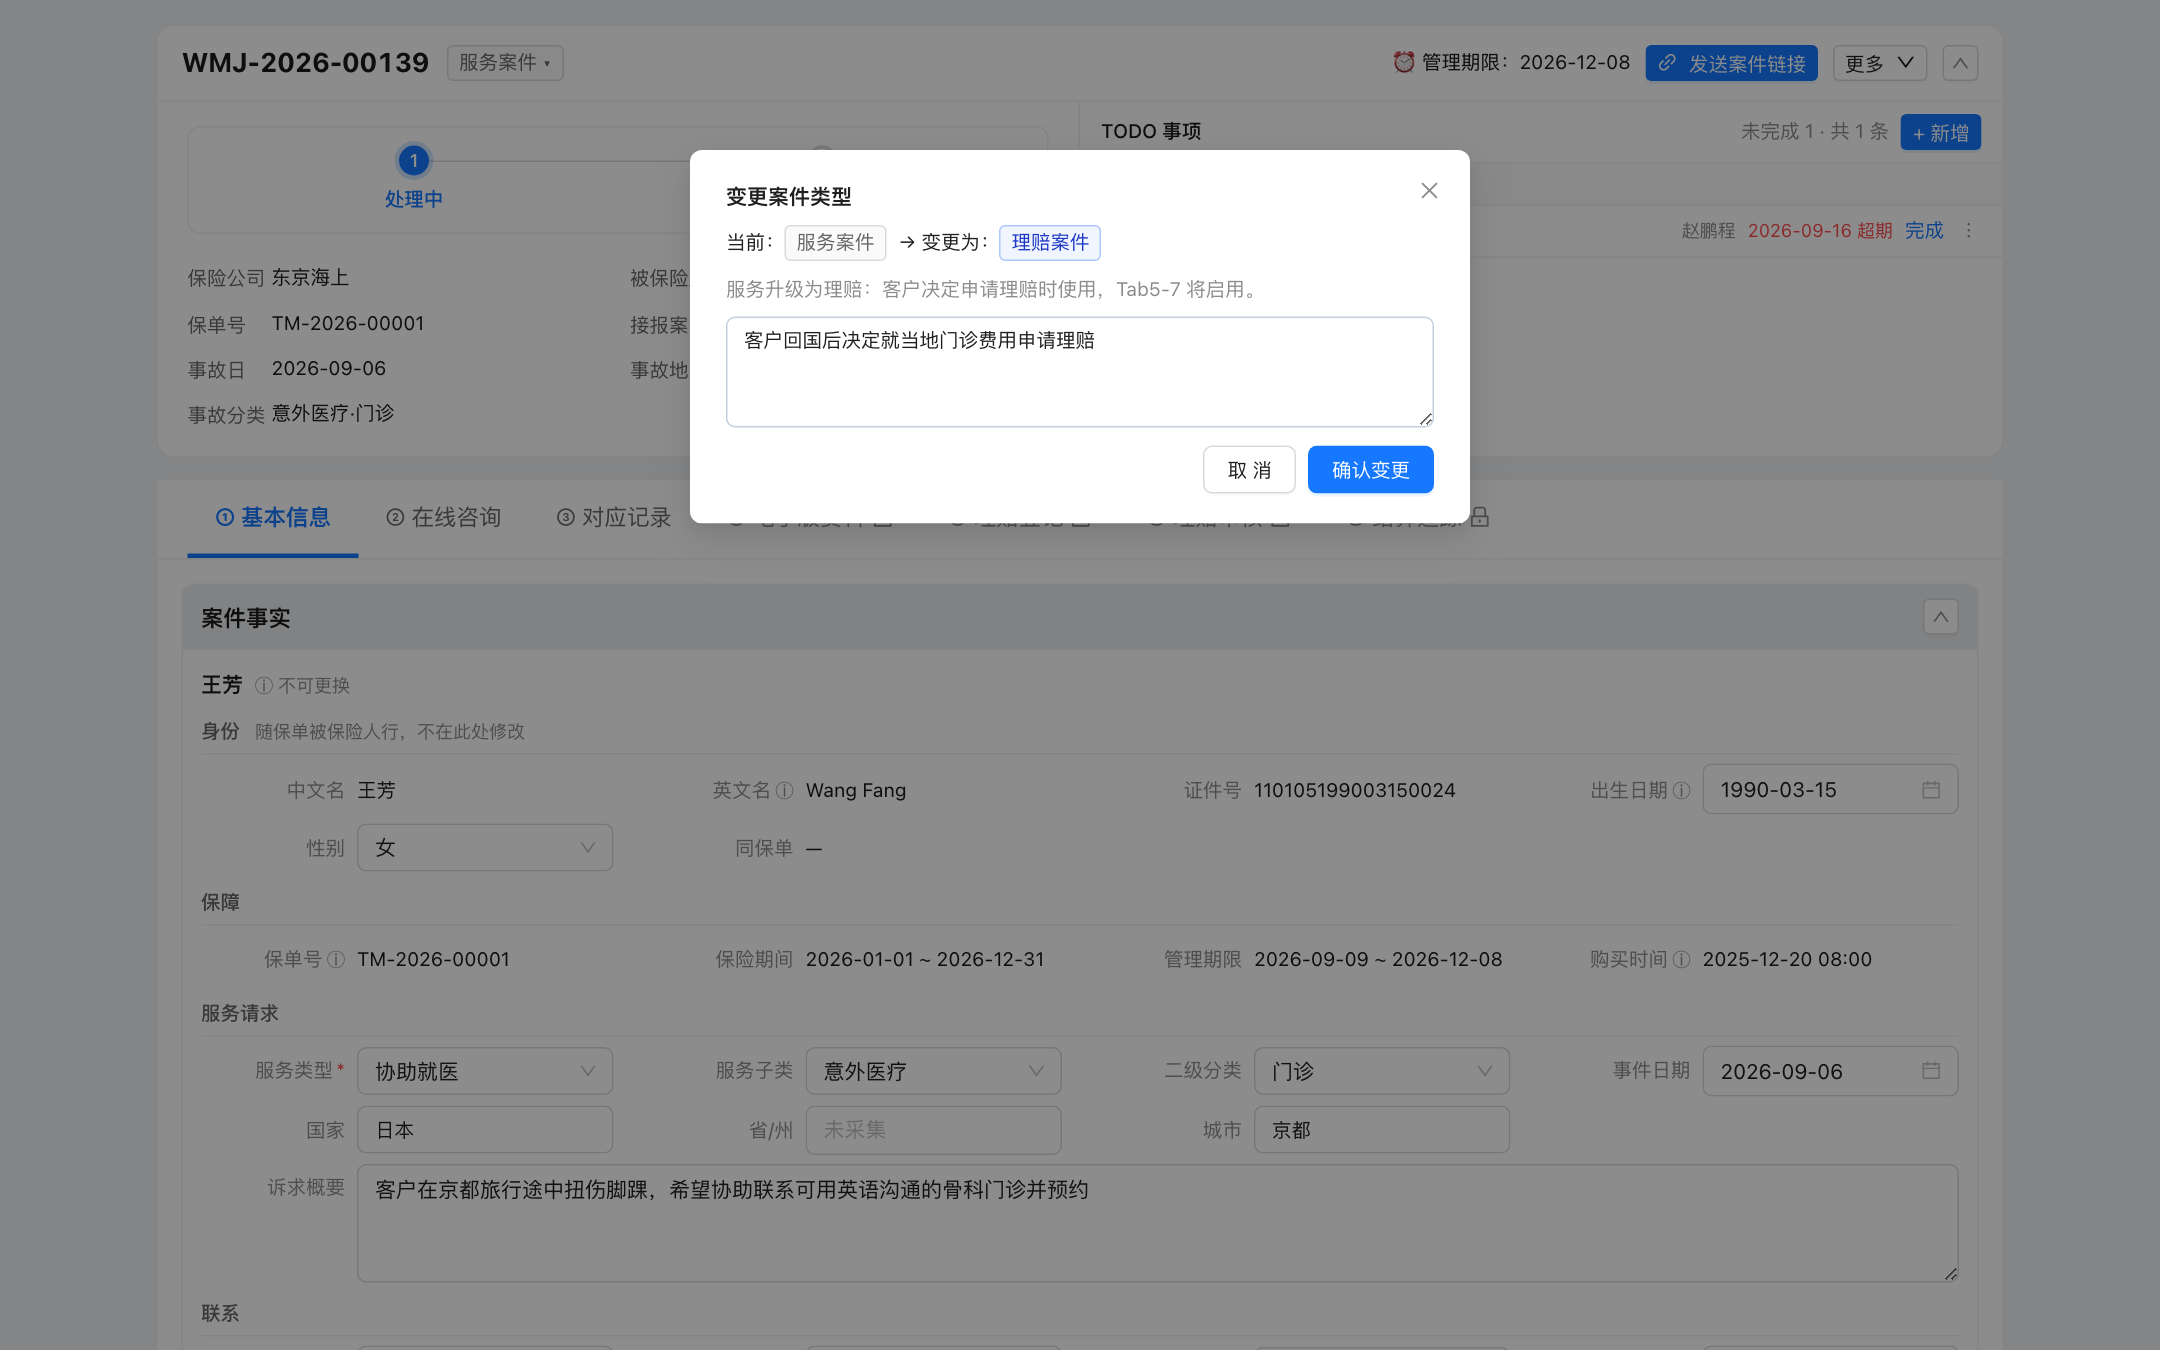Open the 出生日期 date field
The height and width of the screenshot is (1350, 2160).
tap(1829, 790)
